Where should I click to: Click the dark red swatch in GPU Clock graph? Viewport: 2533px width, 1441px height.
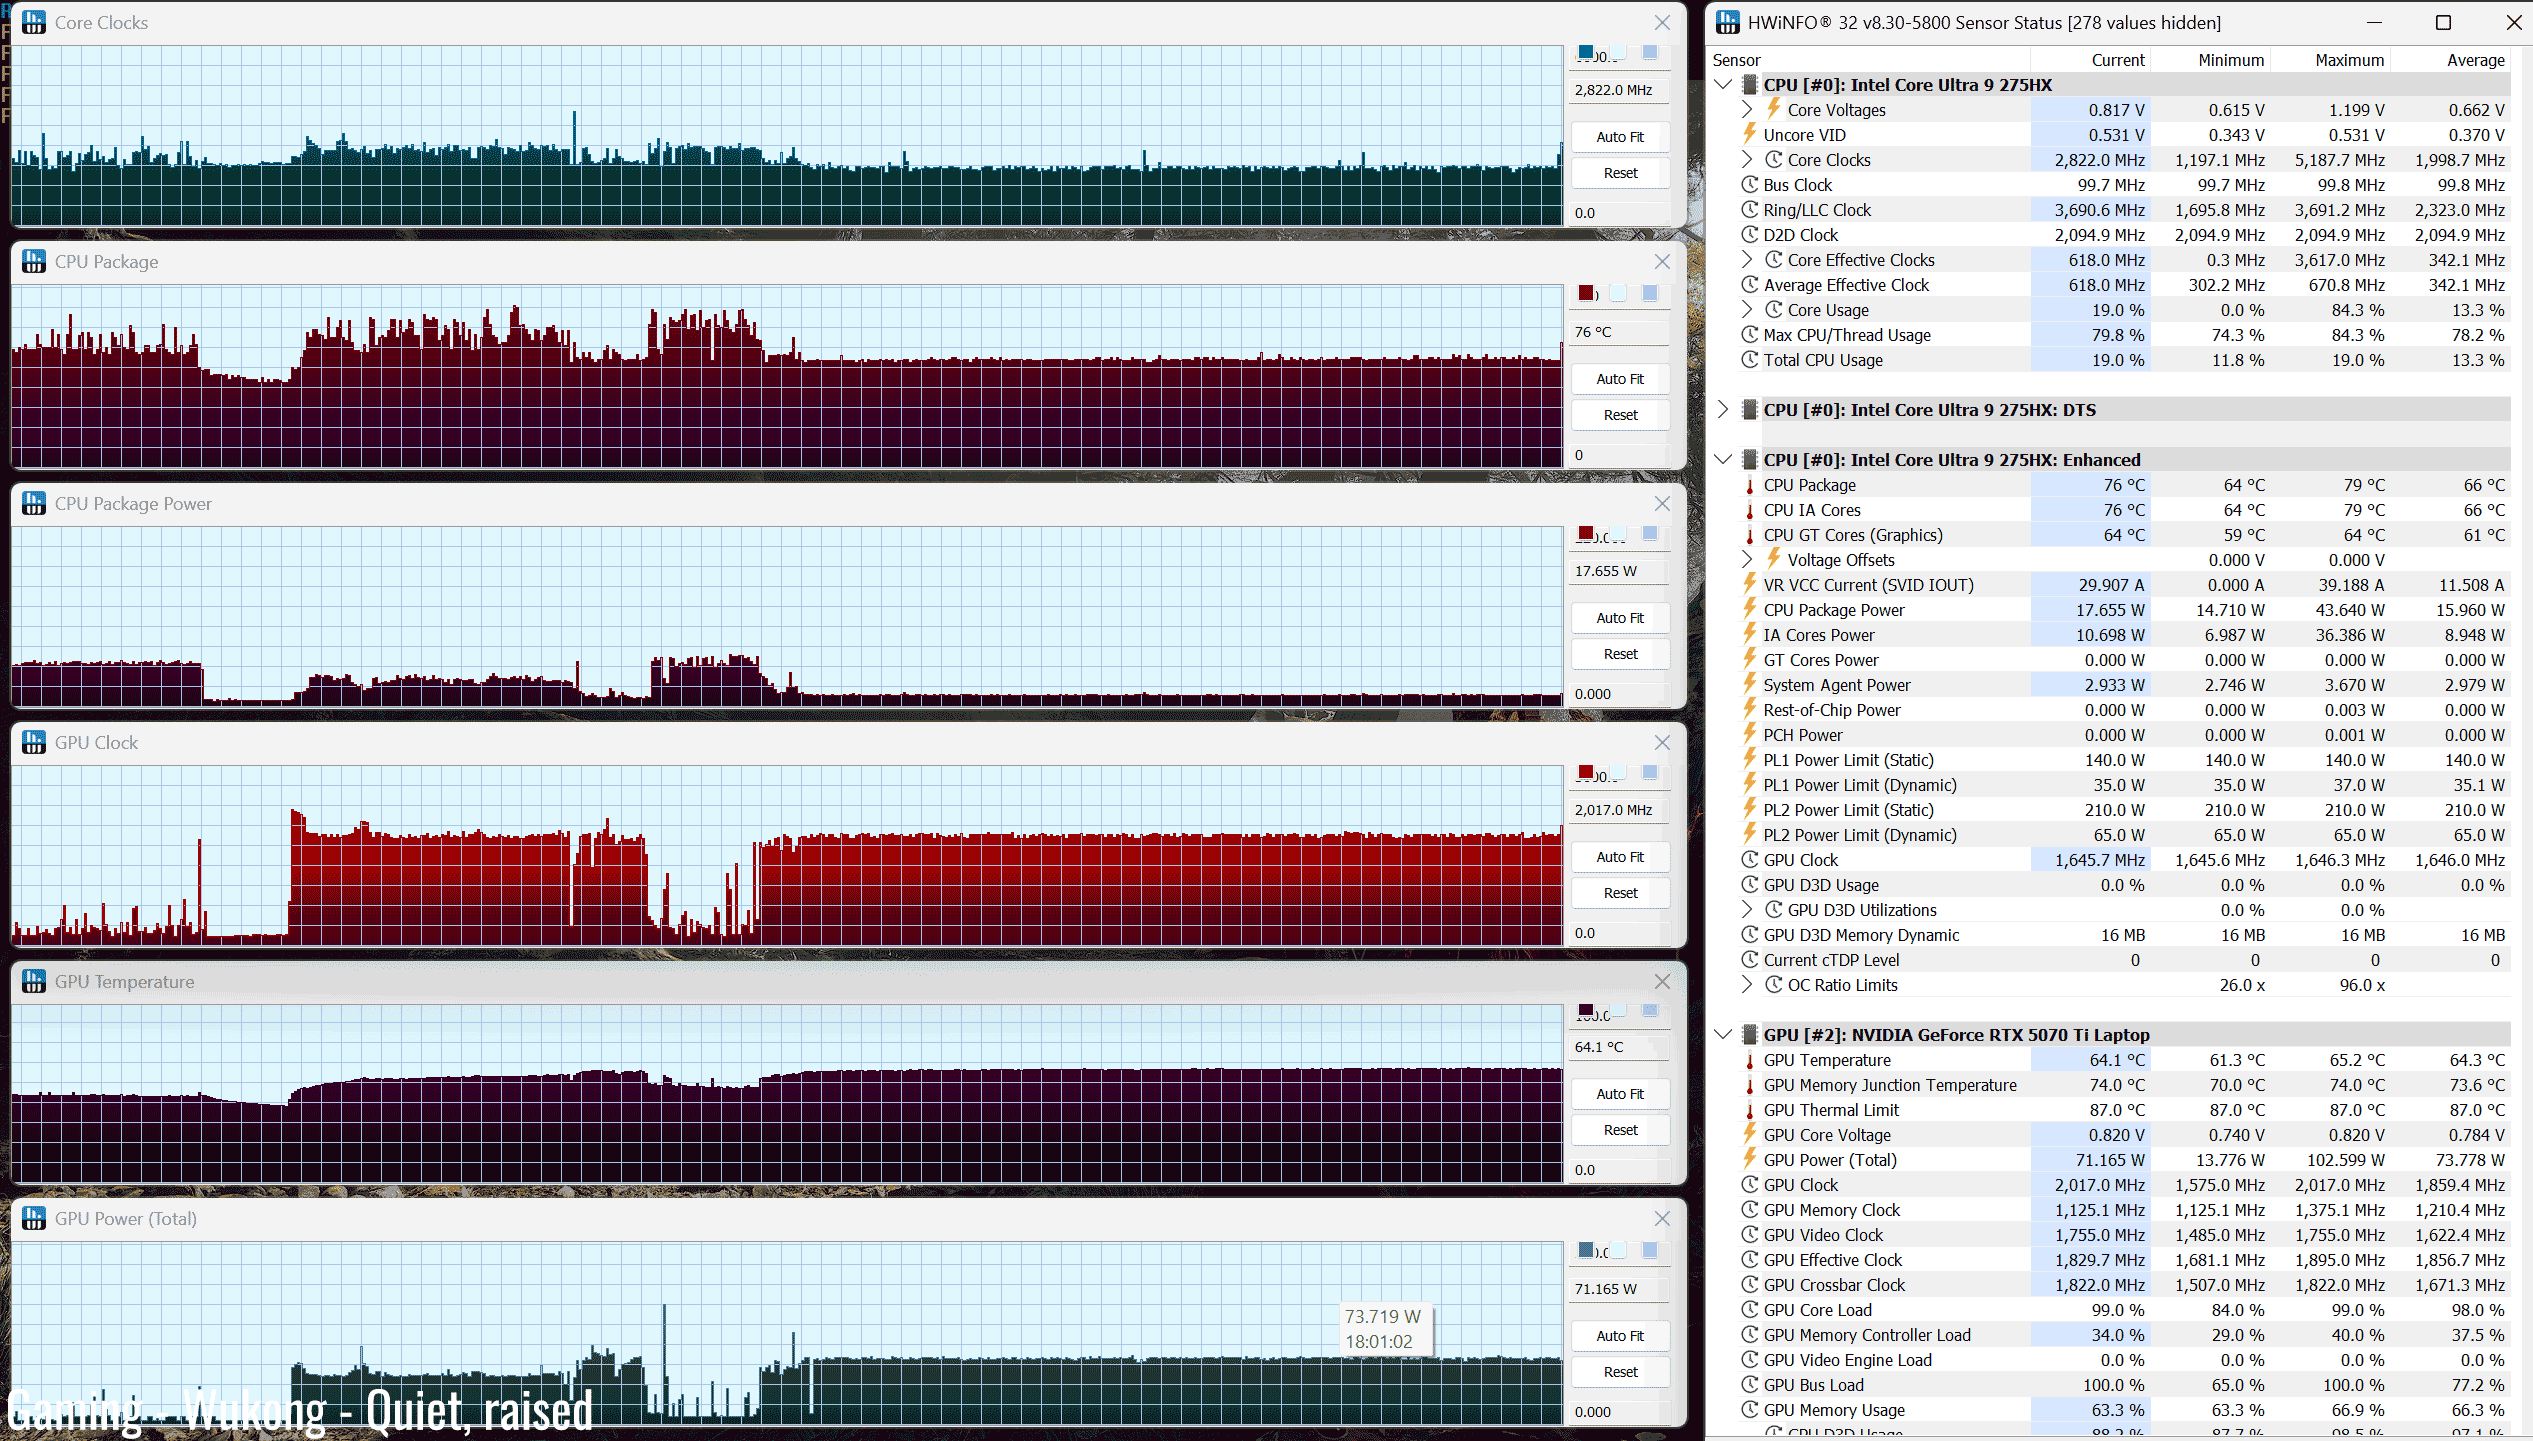click(1586, 772)
